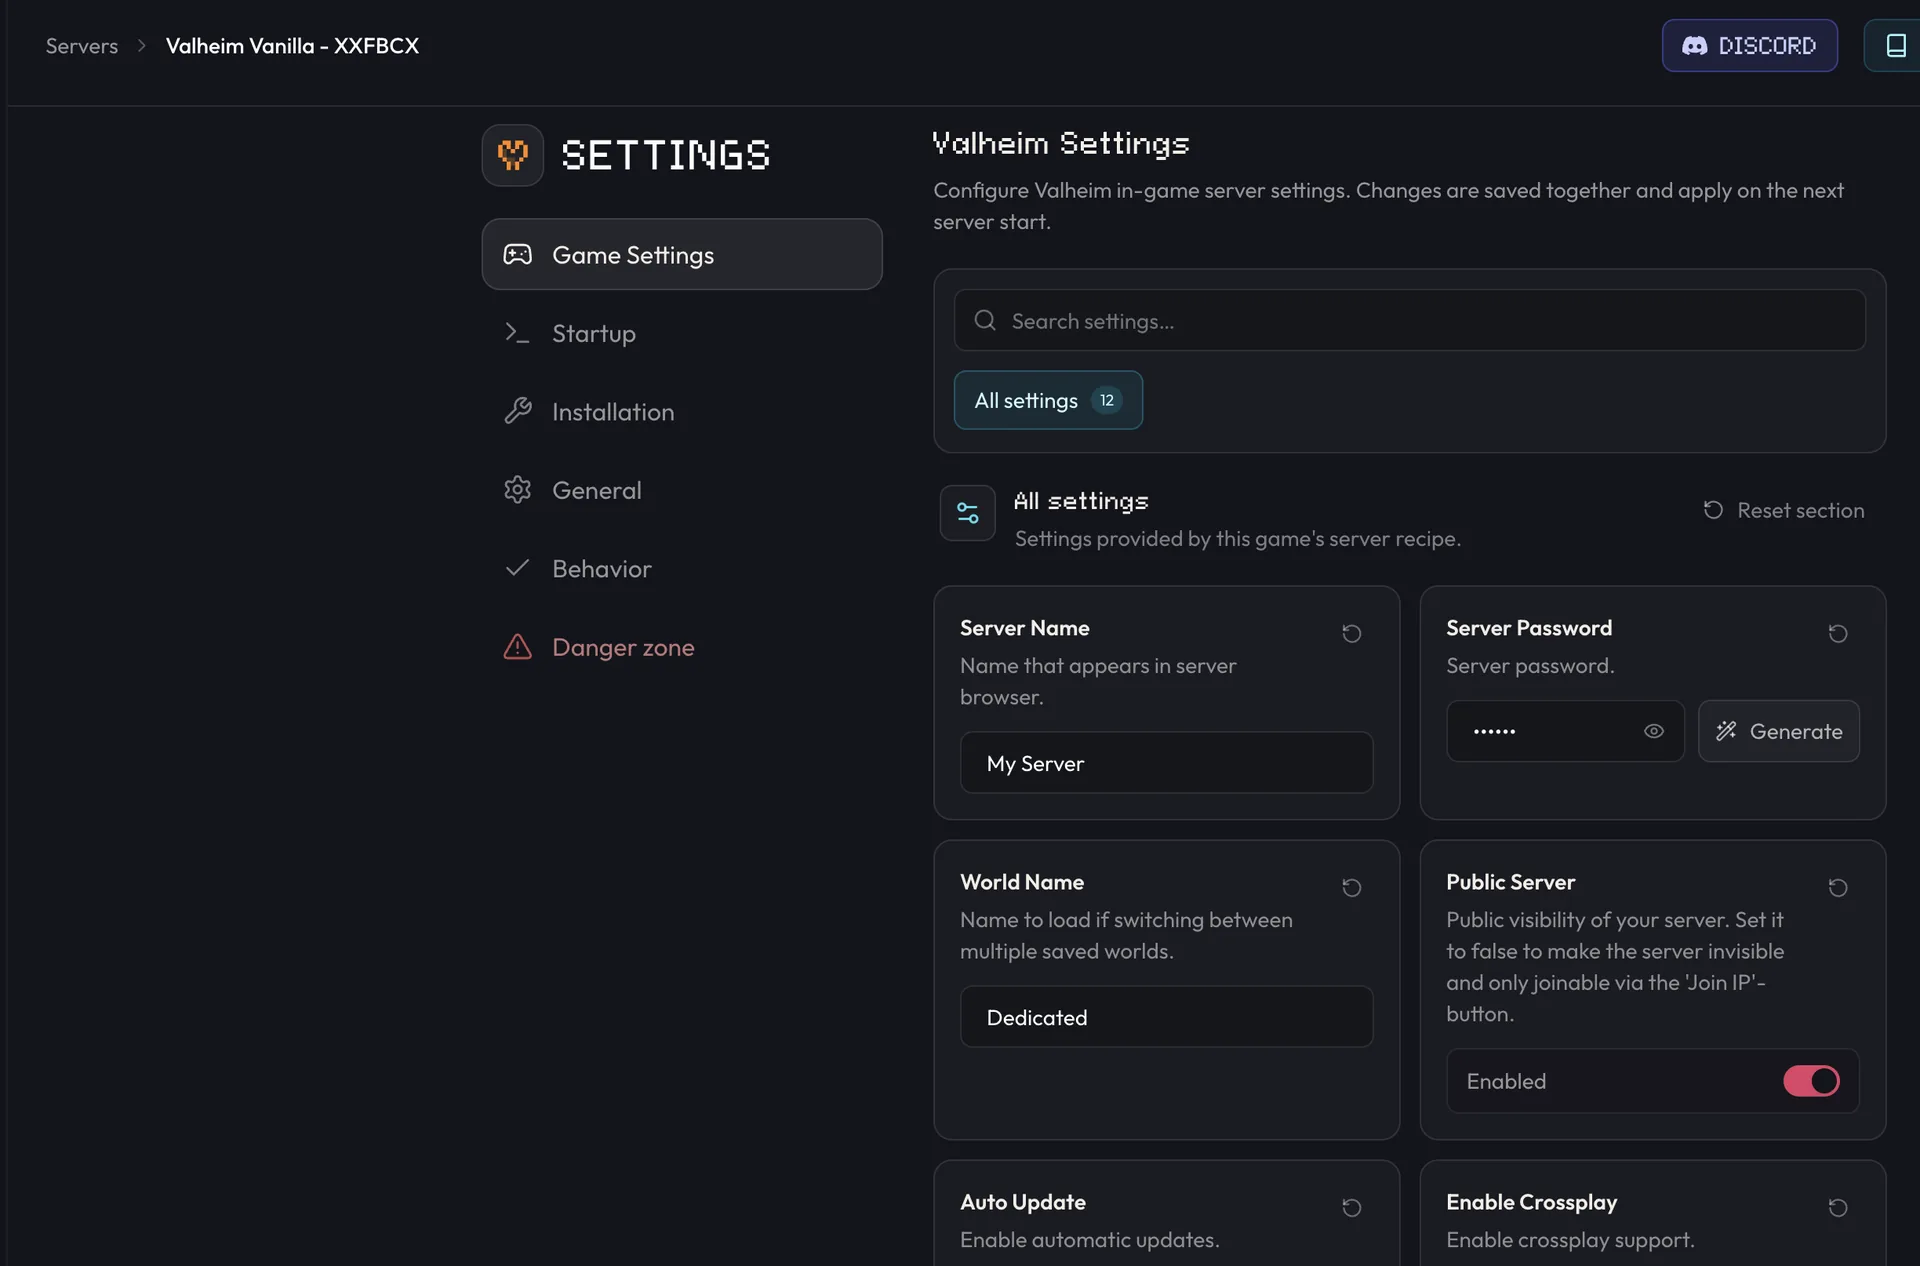The width and height of the screenshot is (1920, 1266).
Task: Click the book icon beside Discord
Action: [1895, 45]
